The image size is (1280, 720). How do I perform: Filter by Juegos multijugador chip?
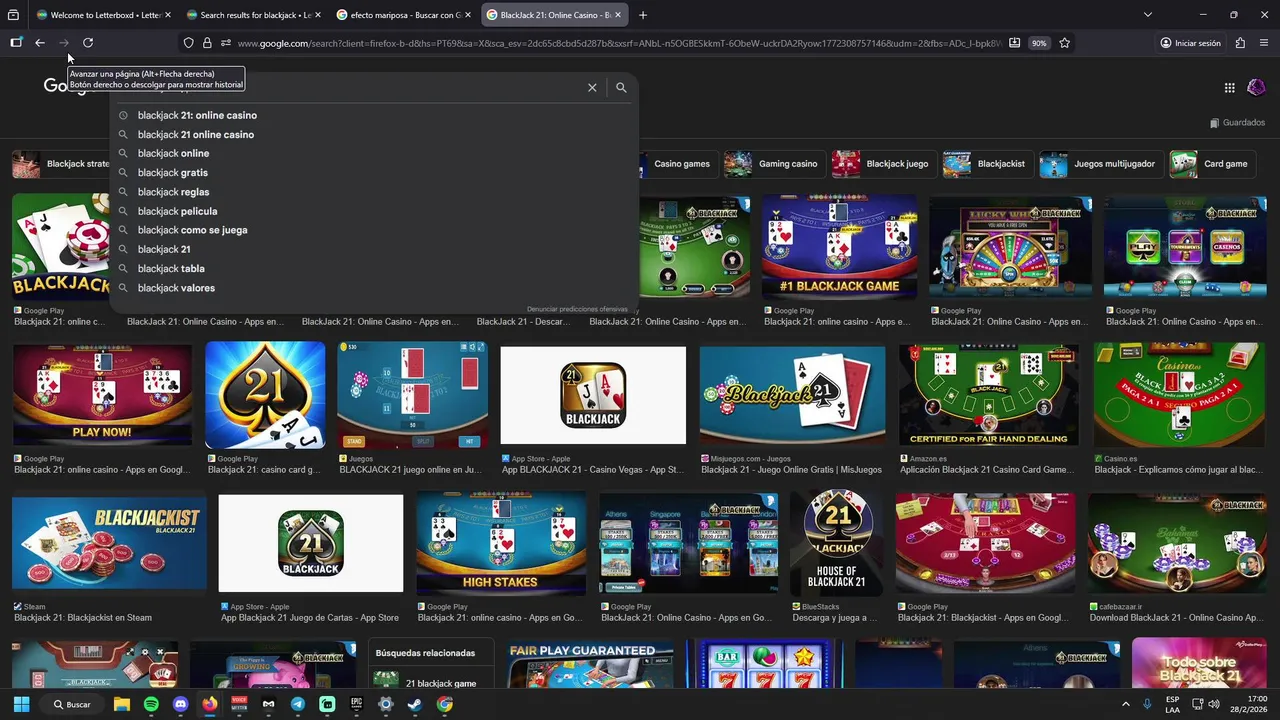pos(1100,164)
